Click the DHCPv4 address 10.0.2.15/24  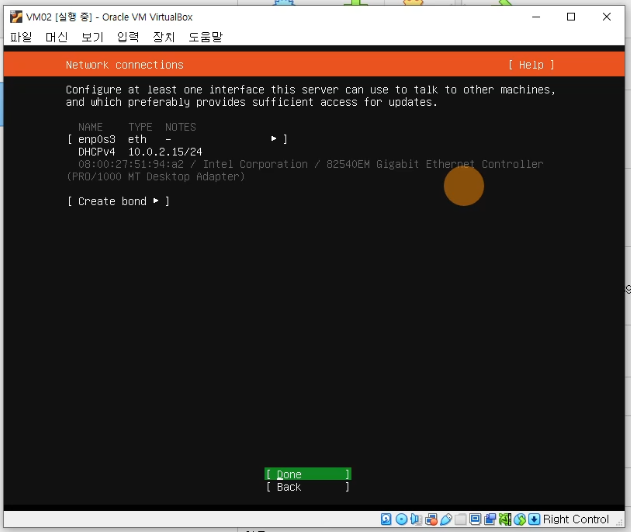pos(165,152)
